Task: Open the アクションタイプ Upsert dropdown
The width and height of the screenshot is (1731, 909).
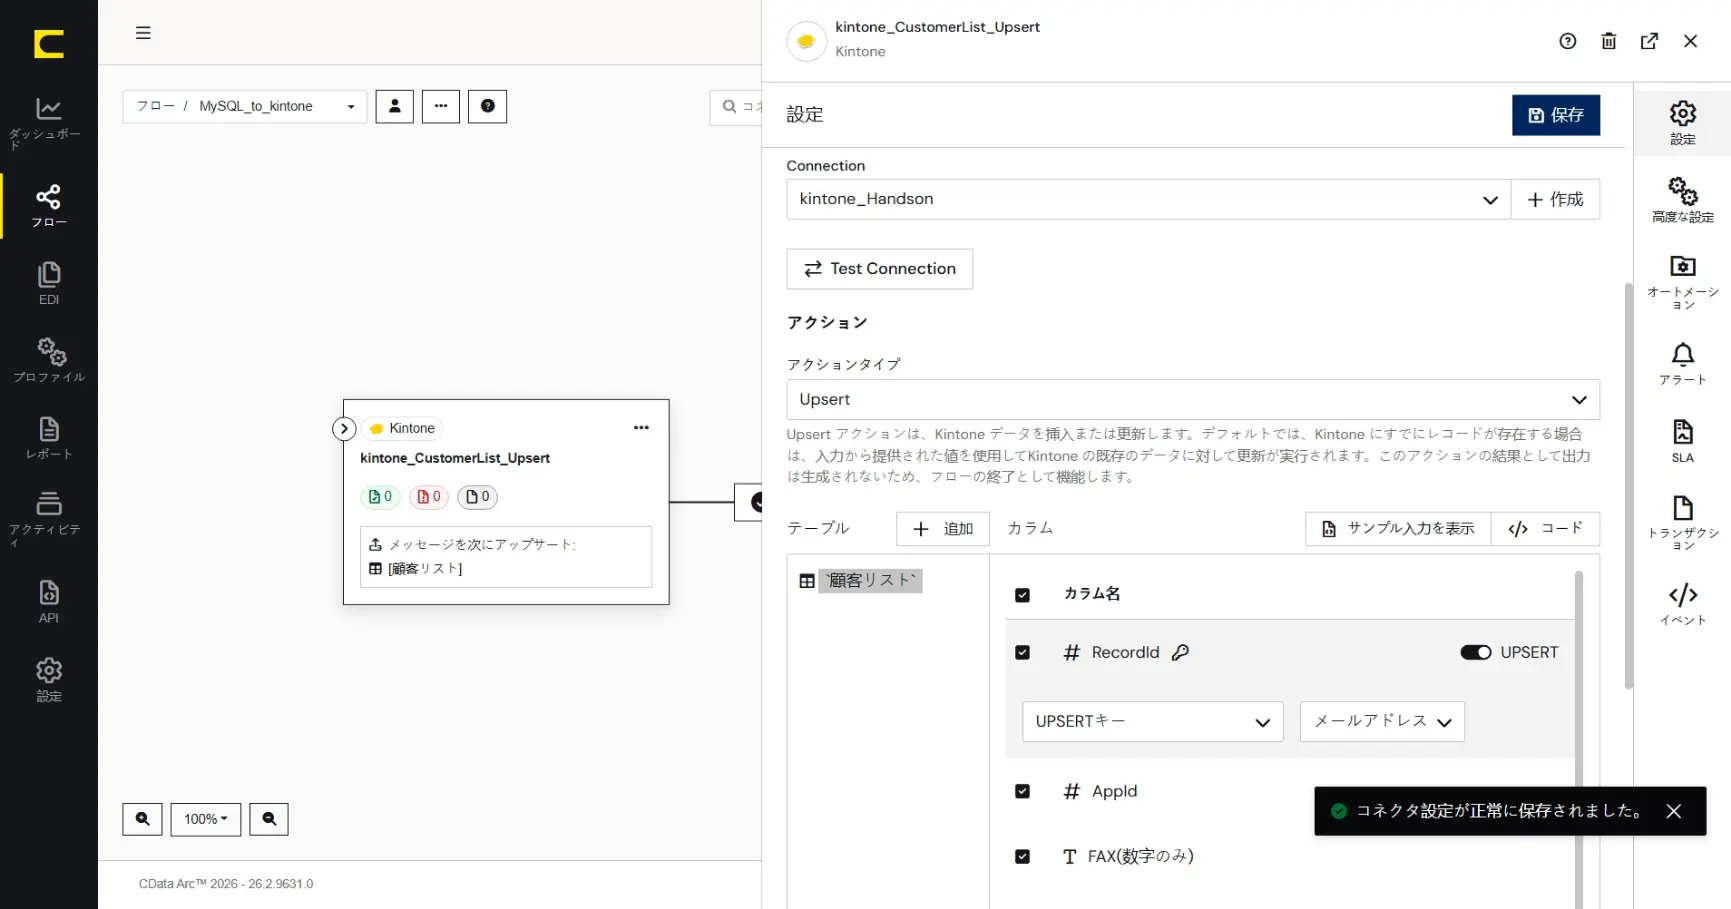Action: click(x=1192, y=399)
